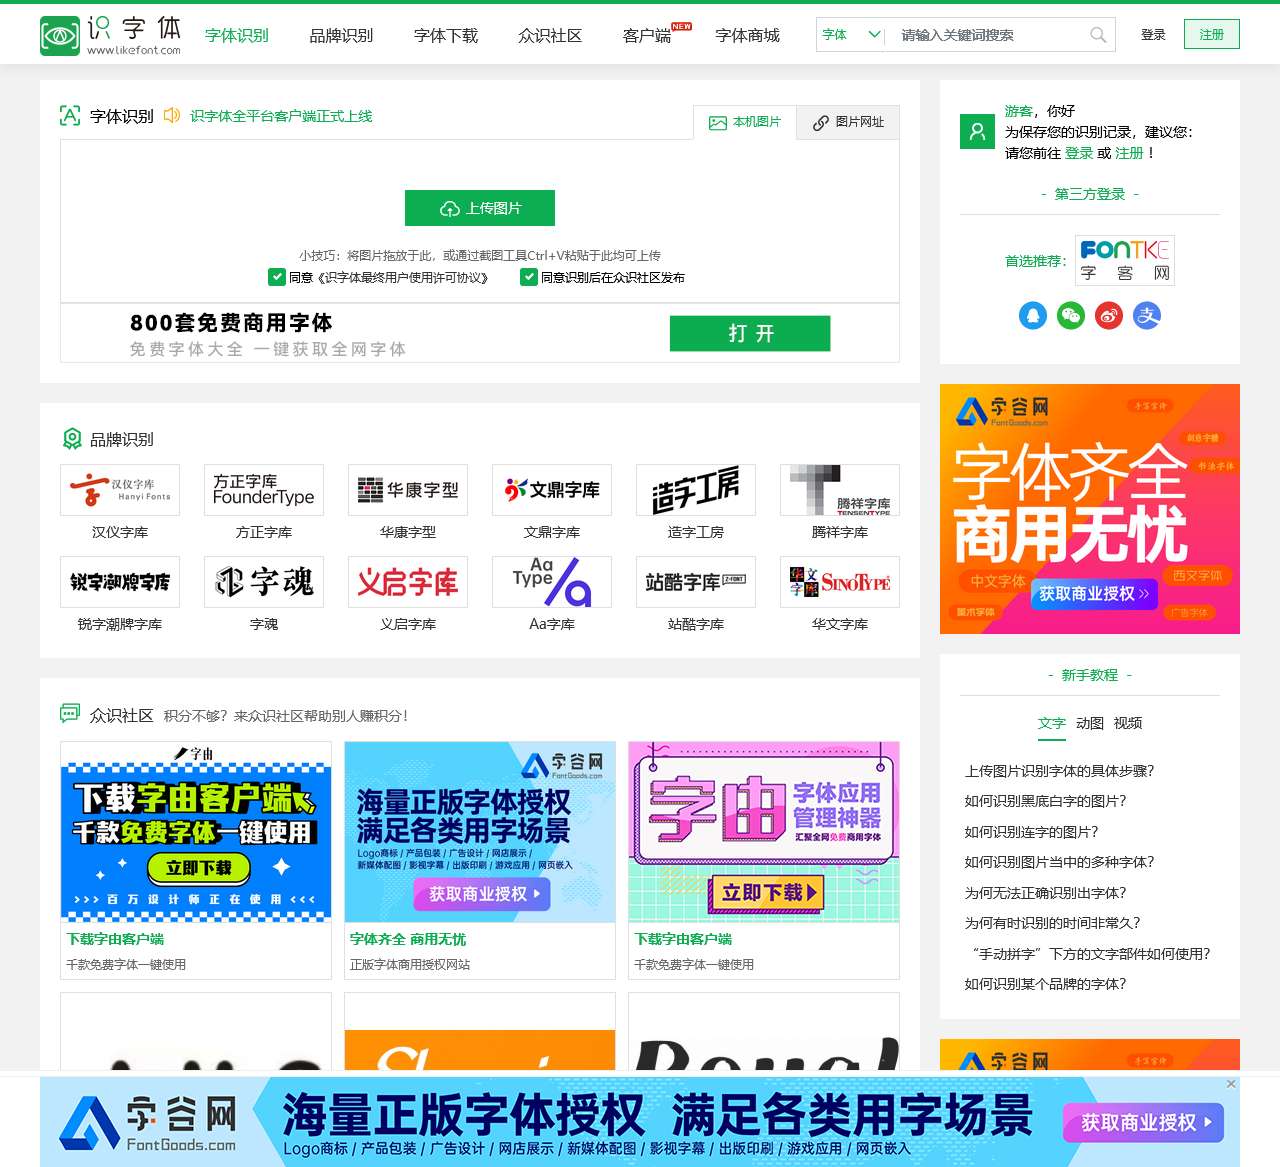Toggle 同意识别后在众识社区发布 checkbox
The height and width of the screenshot is (1167, 1280).
point(529,277)
